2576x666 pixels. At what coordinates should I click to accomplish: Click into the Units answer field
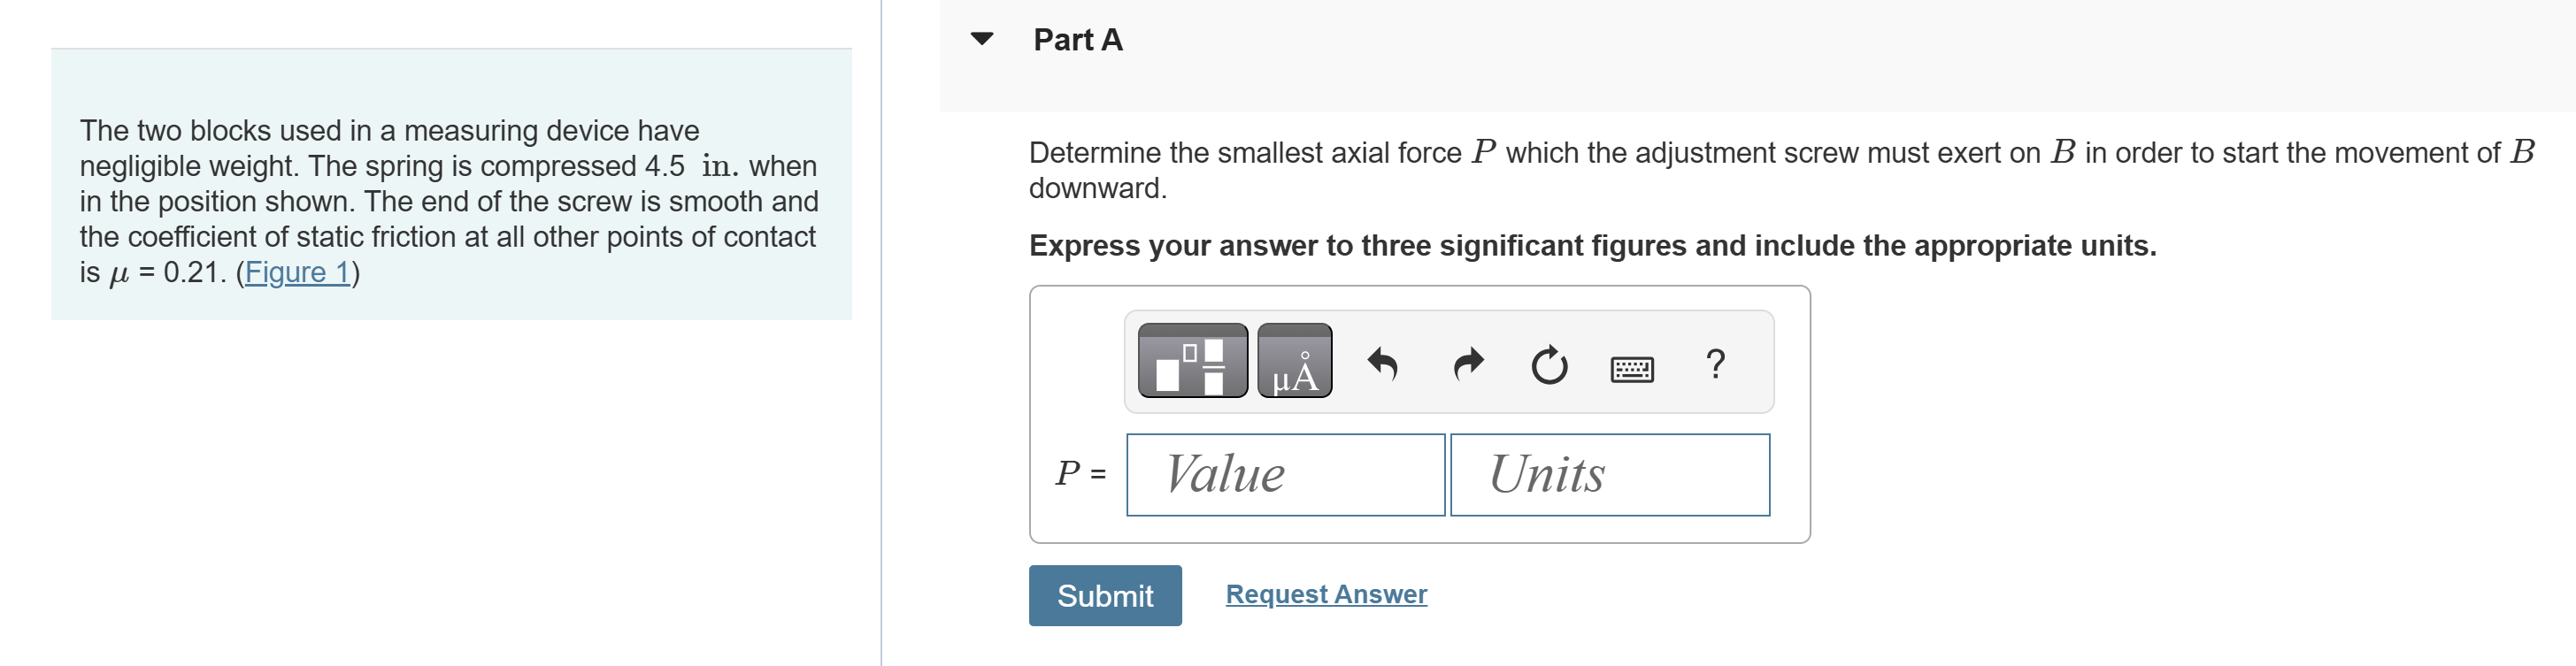1609,475
